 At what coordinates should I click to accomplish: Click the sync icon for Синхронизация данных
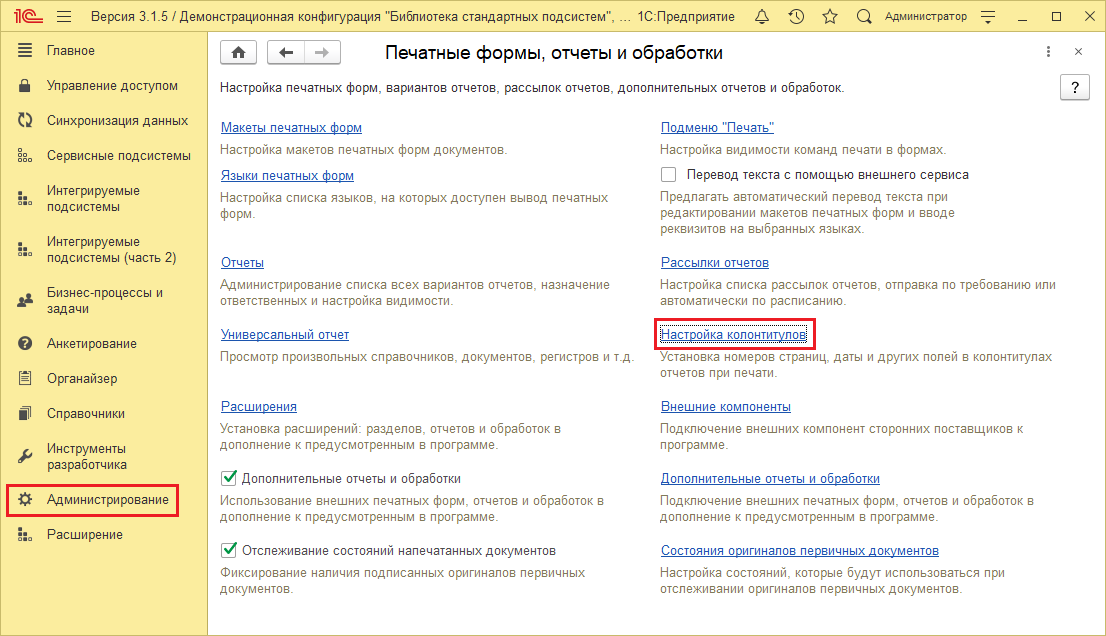coord(25,121)
